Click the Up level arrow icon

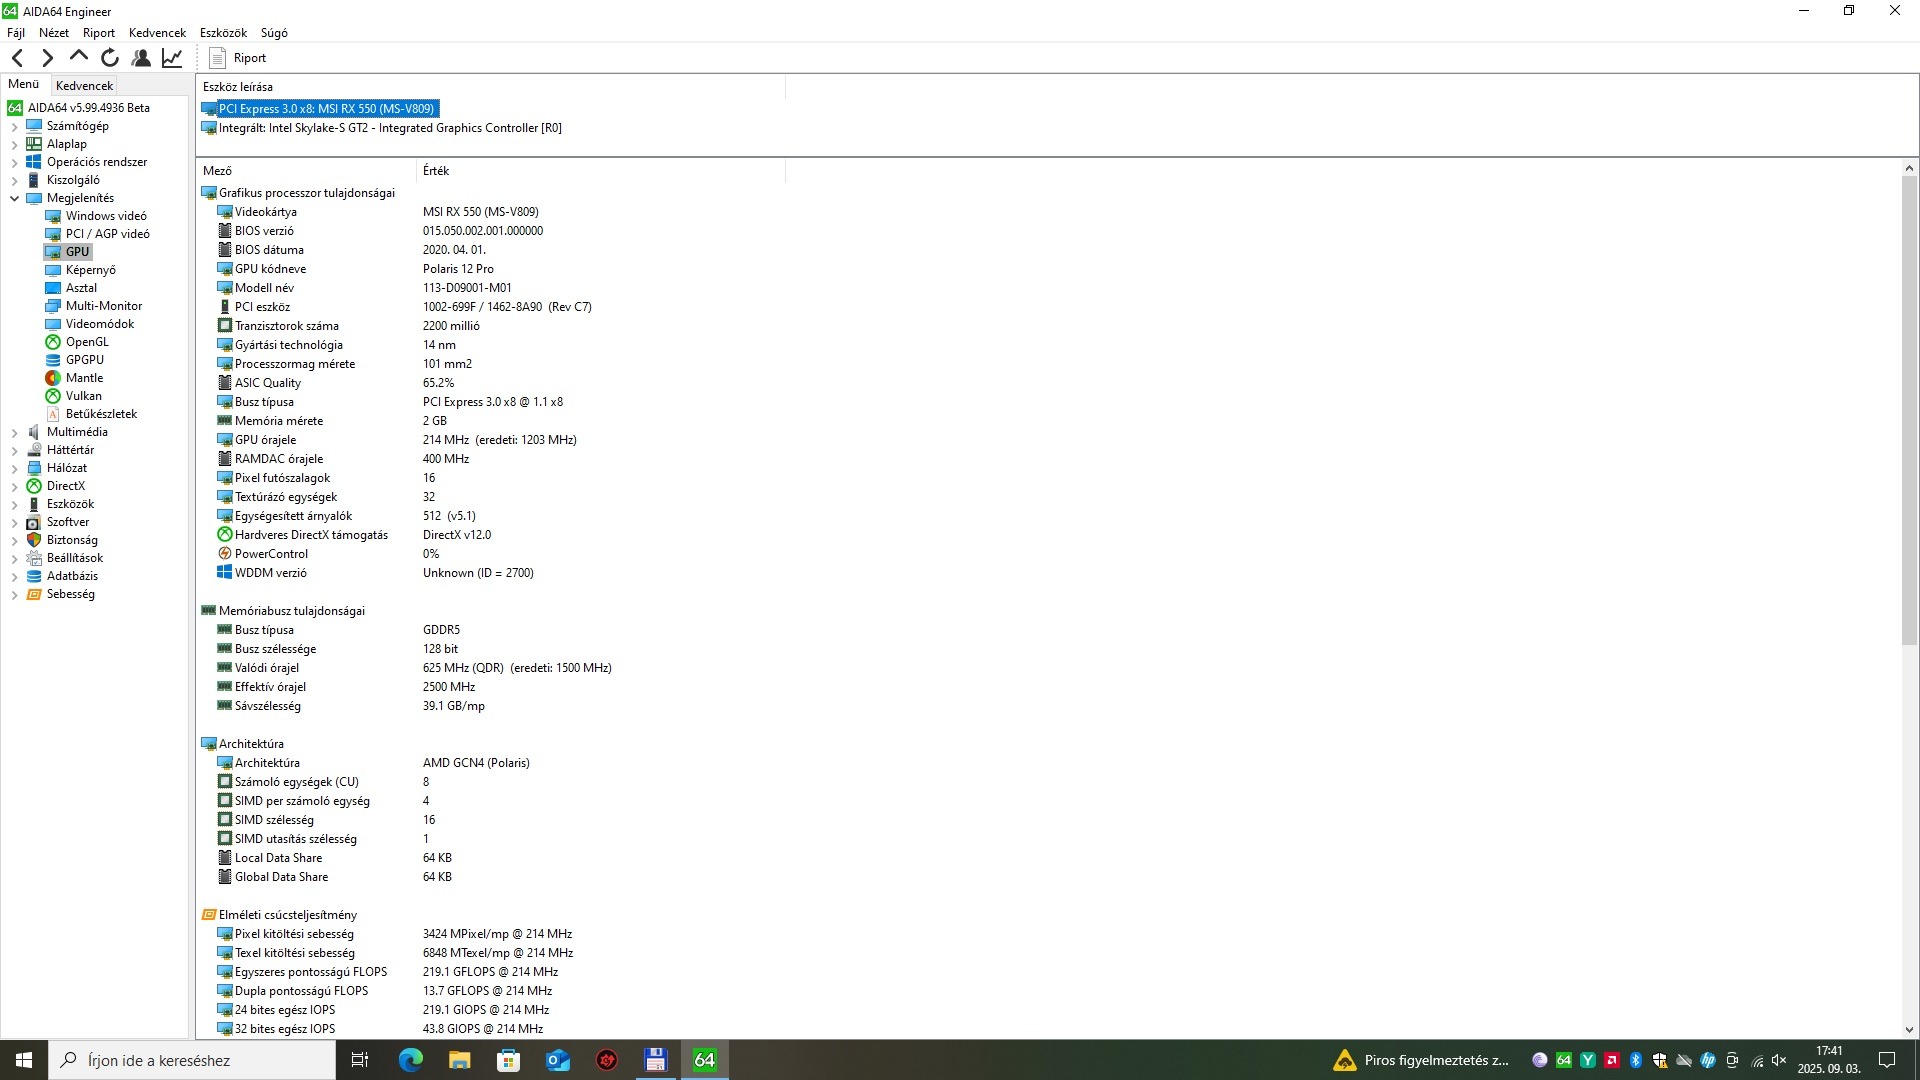pyautogui.click(x=79, y=57)
